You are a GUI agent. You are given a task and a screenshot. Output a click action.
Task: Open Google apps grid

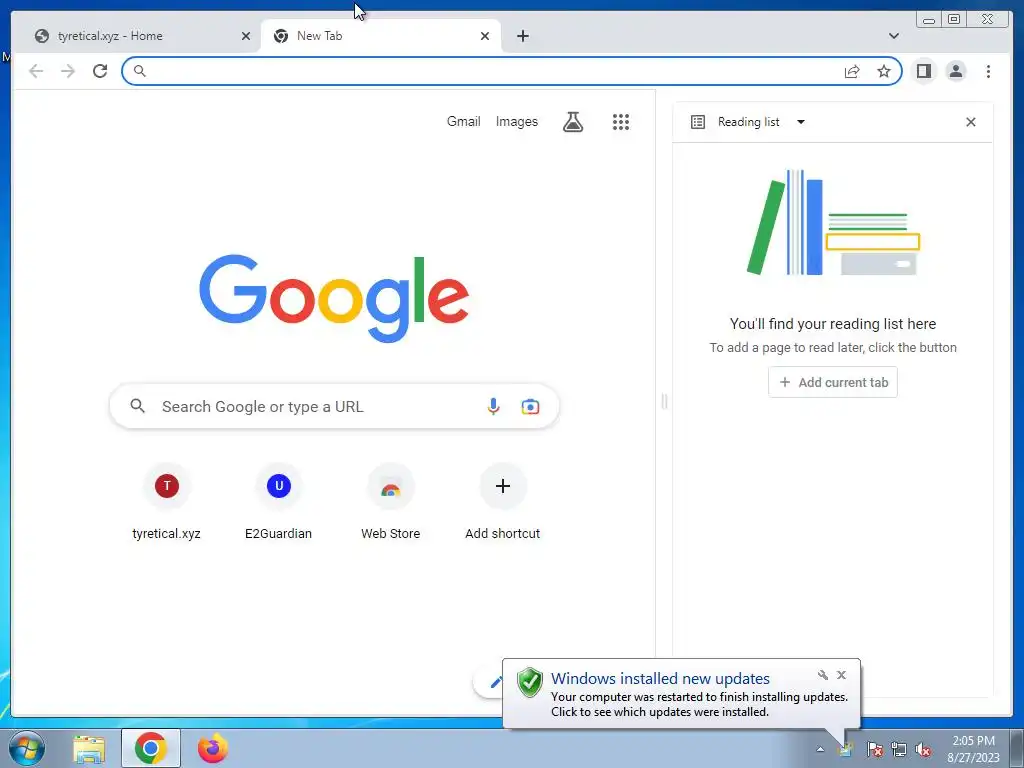(620, 121)
